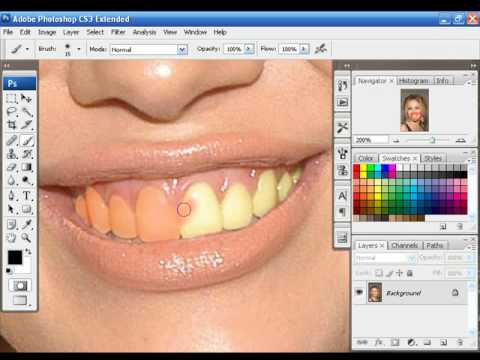
Task: Select the Move tool
Action: (26, 98)
